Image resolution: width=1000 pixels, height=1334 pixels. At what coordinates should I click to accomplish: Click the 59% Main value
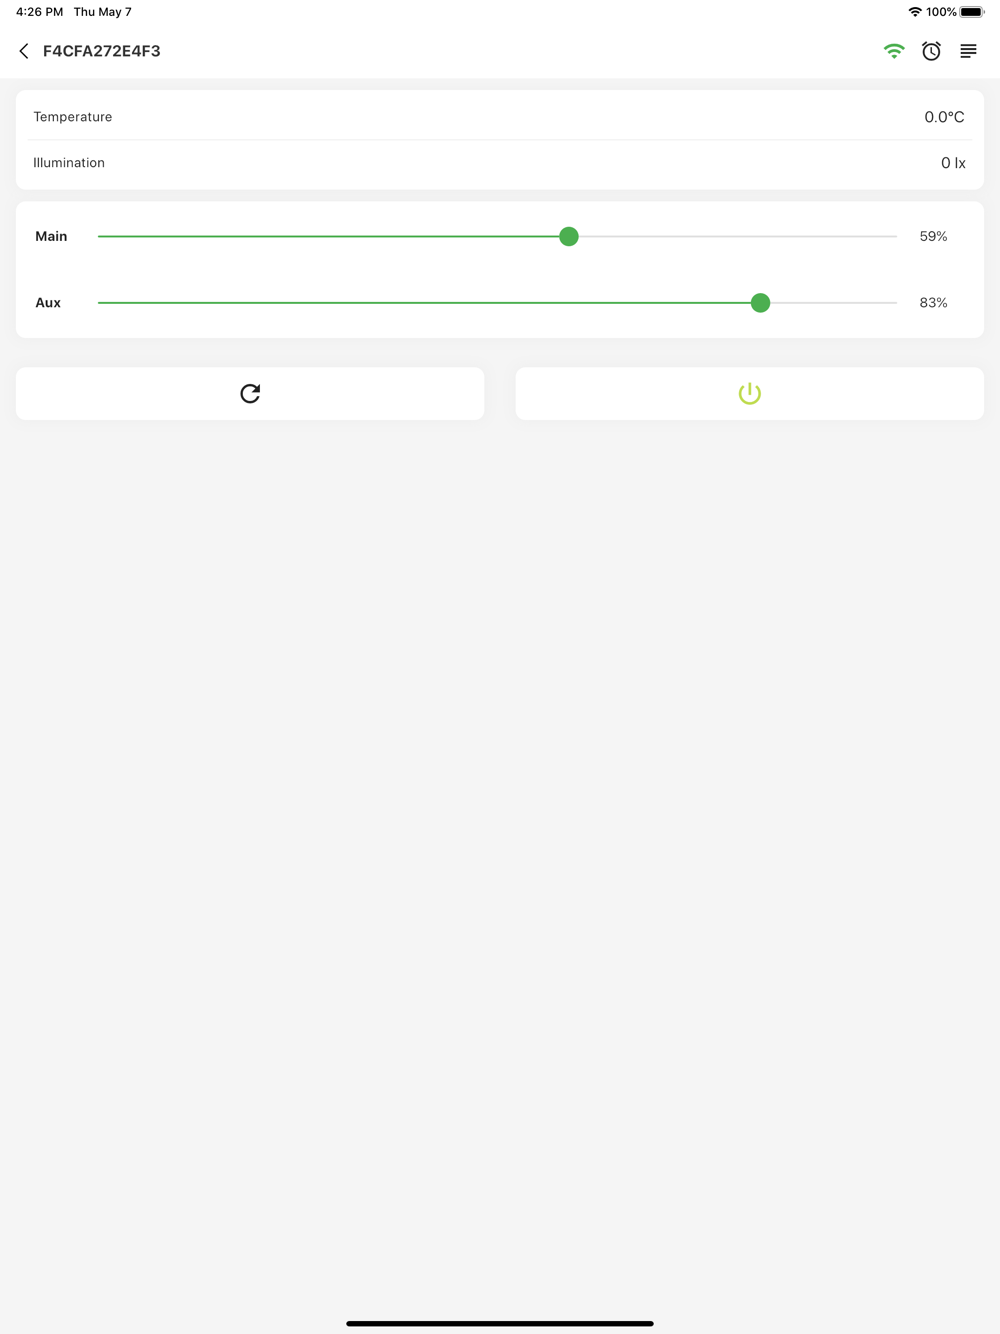point(933,237)
